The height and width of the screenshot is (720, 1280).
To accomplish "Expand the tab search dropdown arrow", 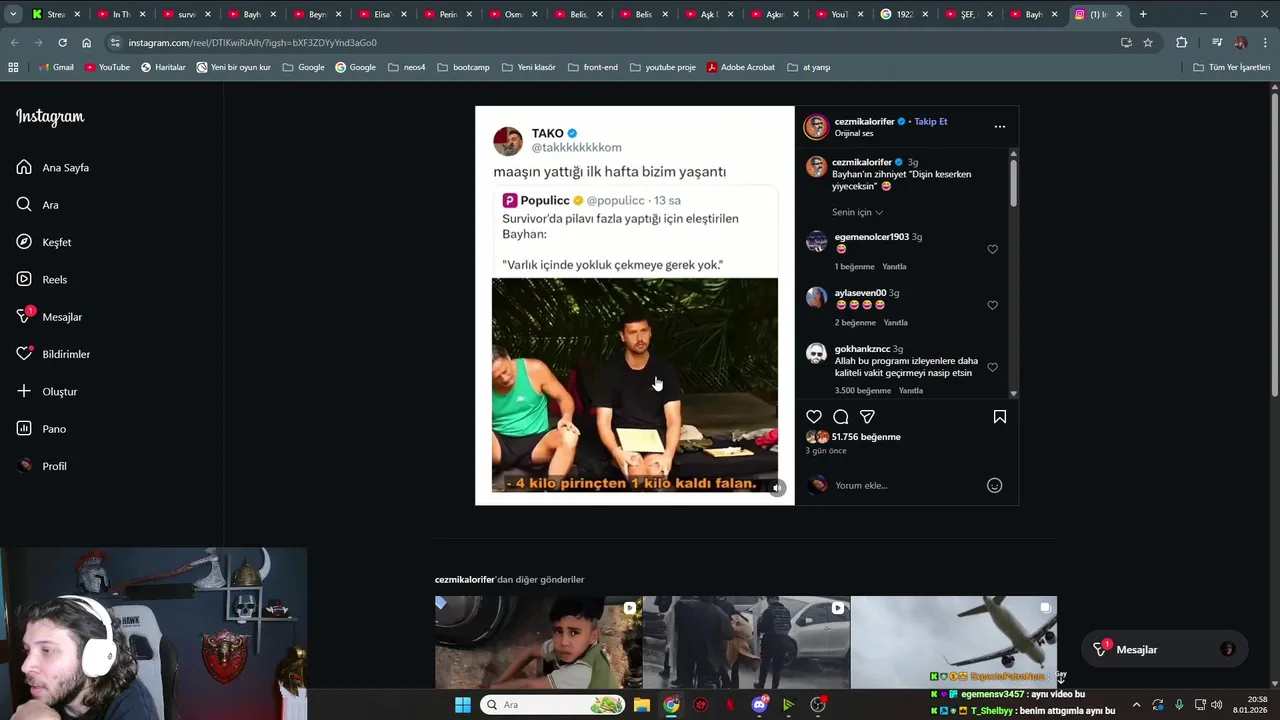I will (12, 14).
